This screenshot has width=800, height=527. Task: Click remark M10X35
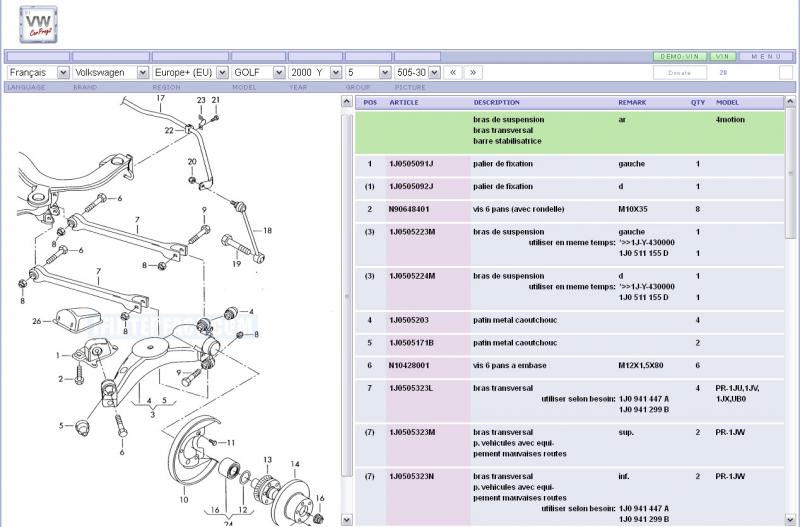pyautogui.click(x=633, y=209)
